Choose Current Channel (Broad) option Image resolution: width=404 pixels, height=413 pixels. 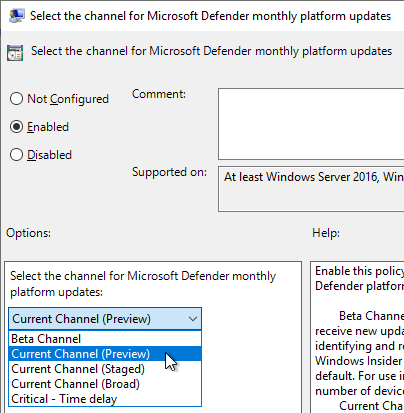click(x=105, y=384)
